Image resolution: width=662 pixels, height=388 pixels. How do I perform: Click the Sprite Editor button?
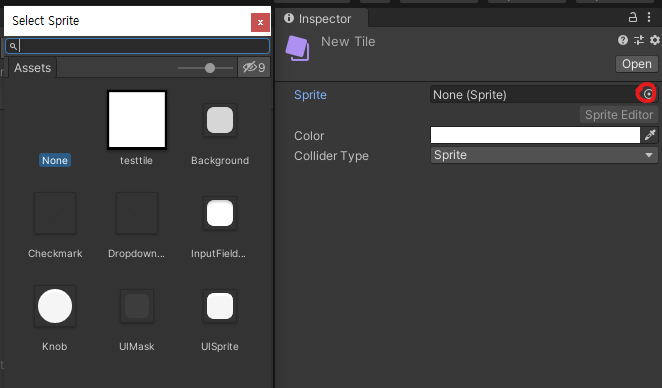pos(619,115)
